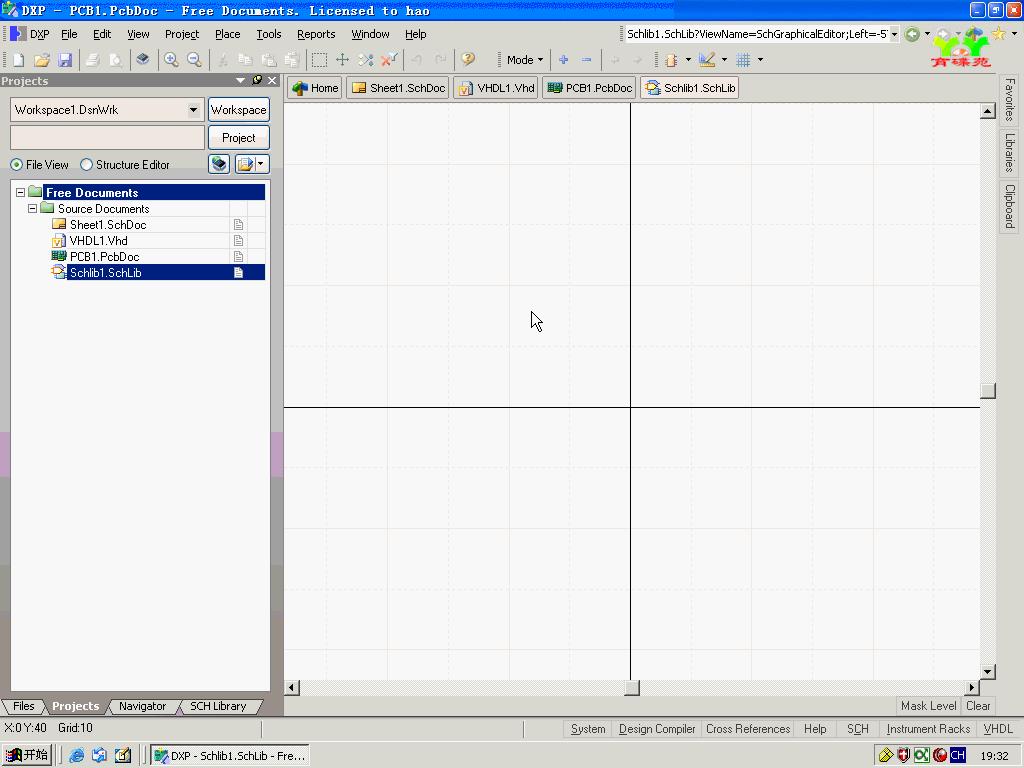Open the IEEE symbols component tool icon
Screen dimensions: 1024x768
(671, 60)
